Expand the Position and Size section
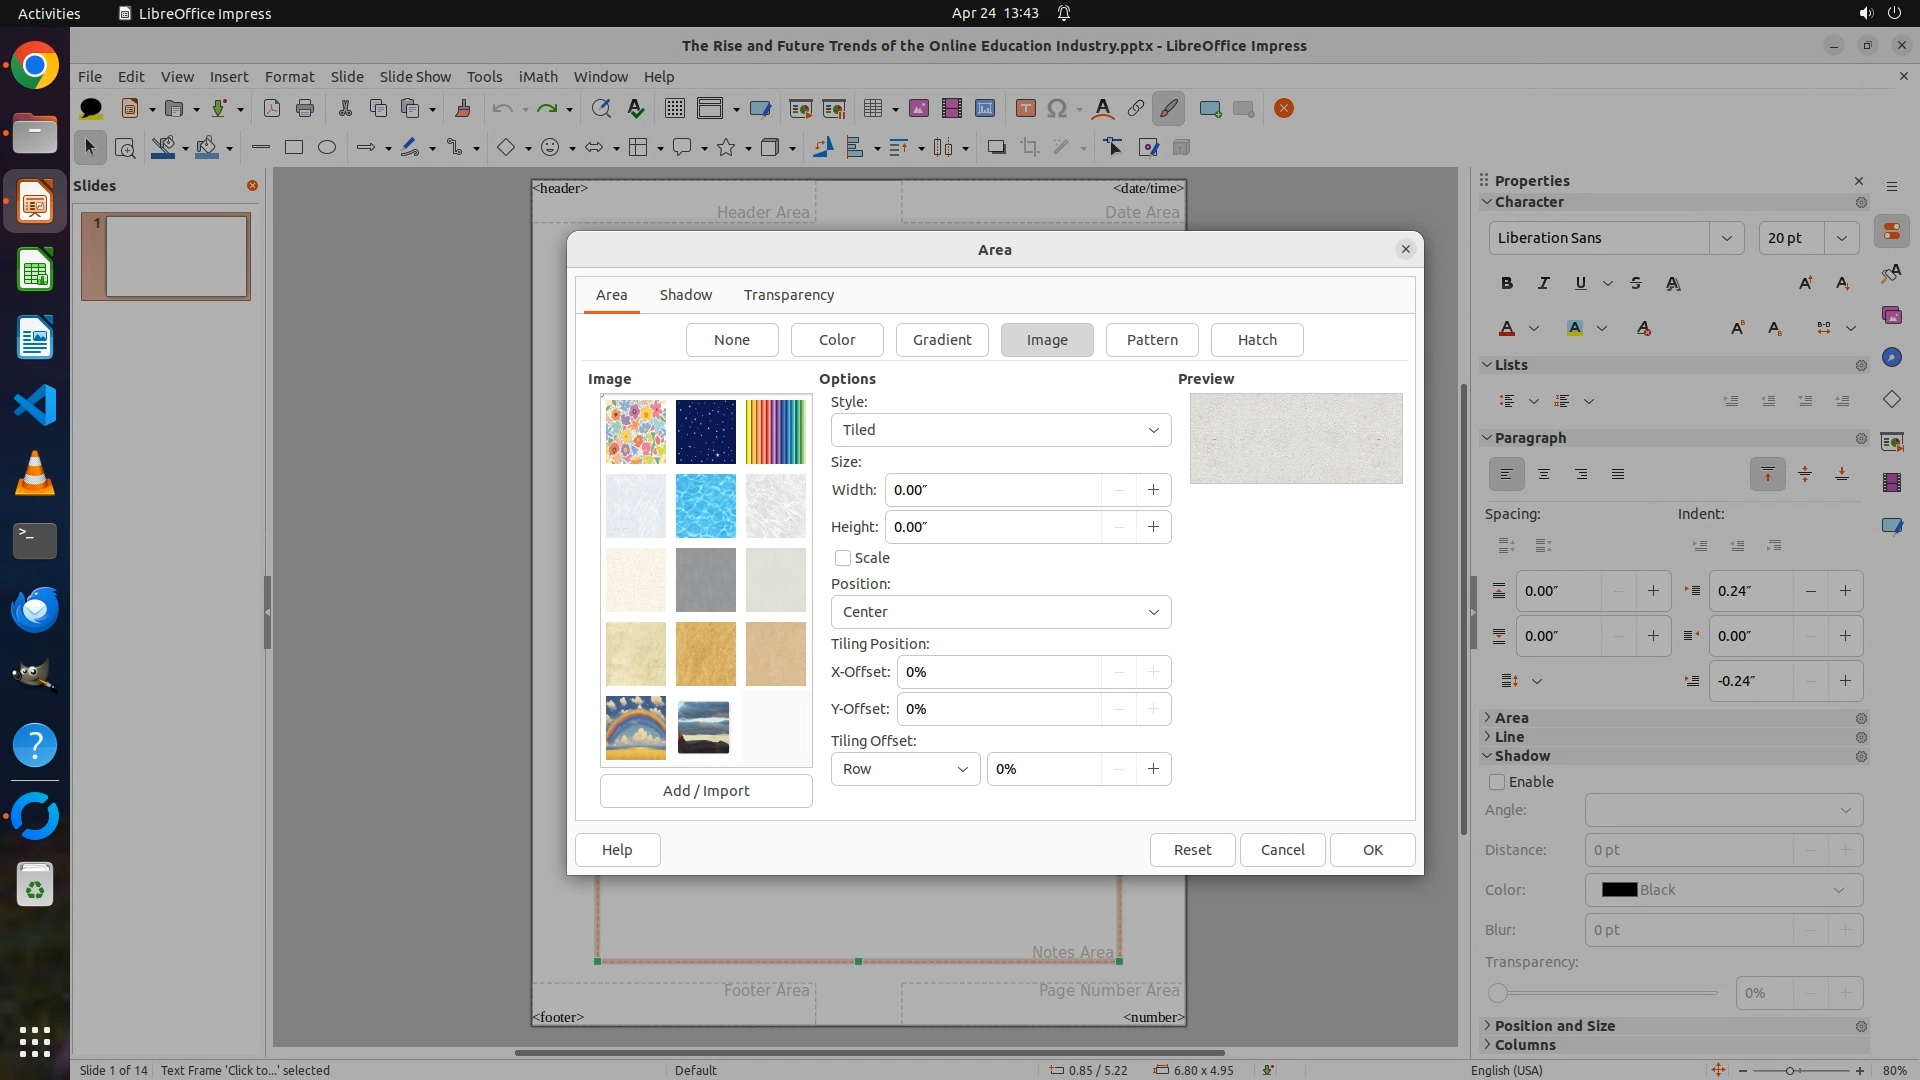Viewport: 1920px width, 1080px height. 1554,1026
